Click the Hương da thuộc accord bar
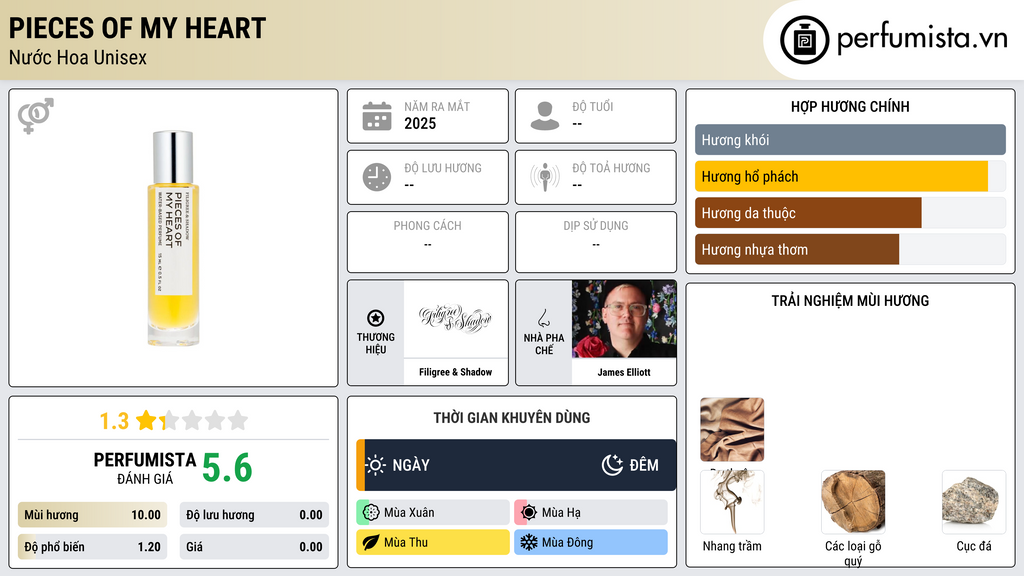Screen dimensions: 1024x576 coord(850,213)
